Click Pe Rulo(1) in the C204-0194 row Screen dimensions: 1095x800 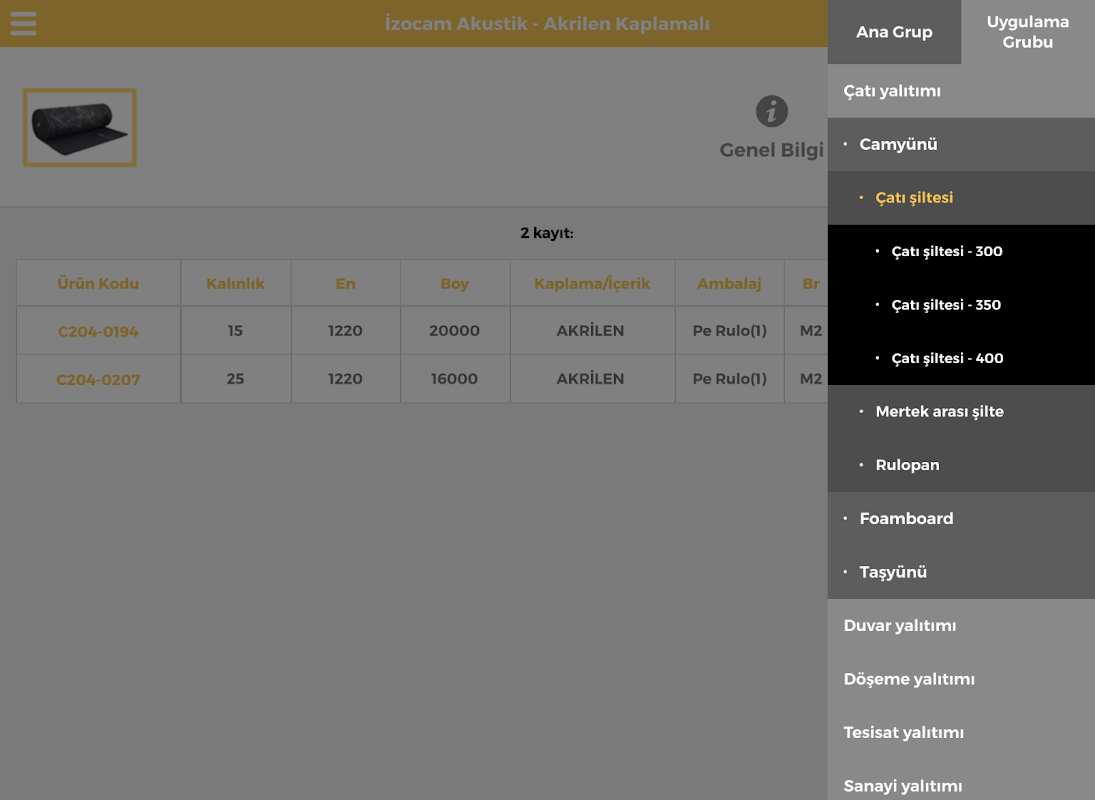click(x=730, y=331)
